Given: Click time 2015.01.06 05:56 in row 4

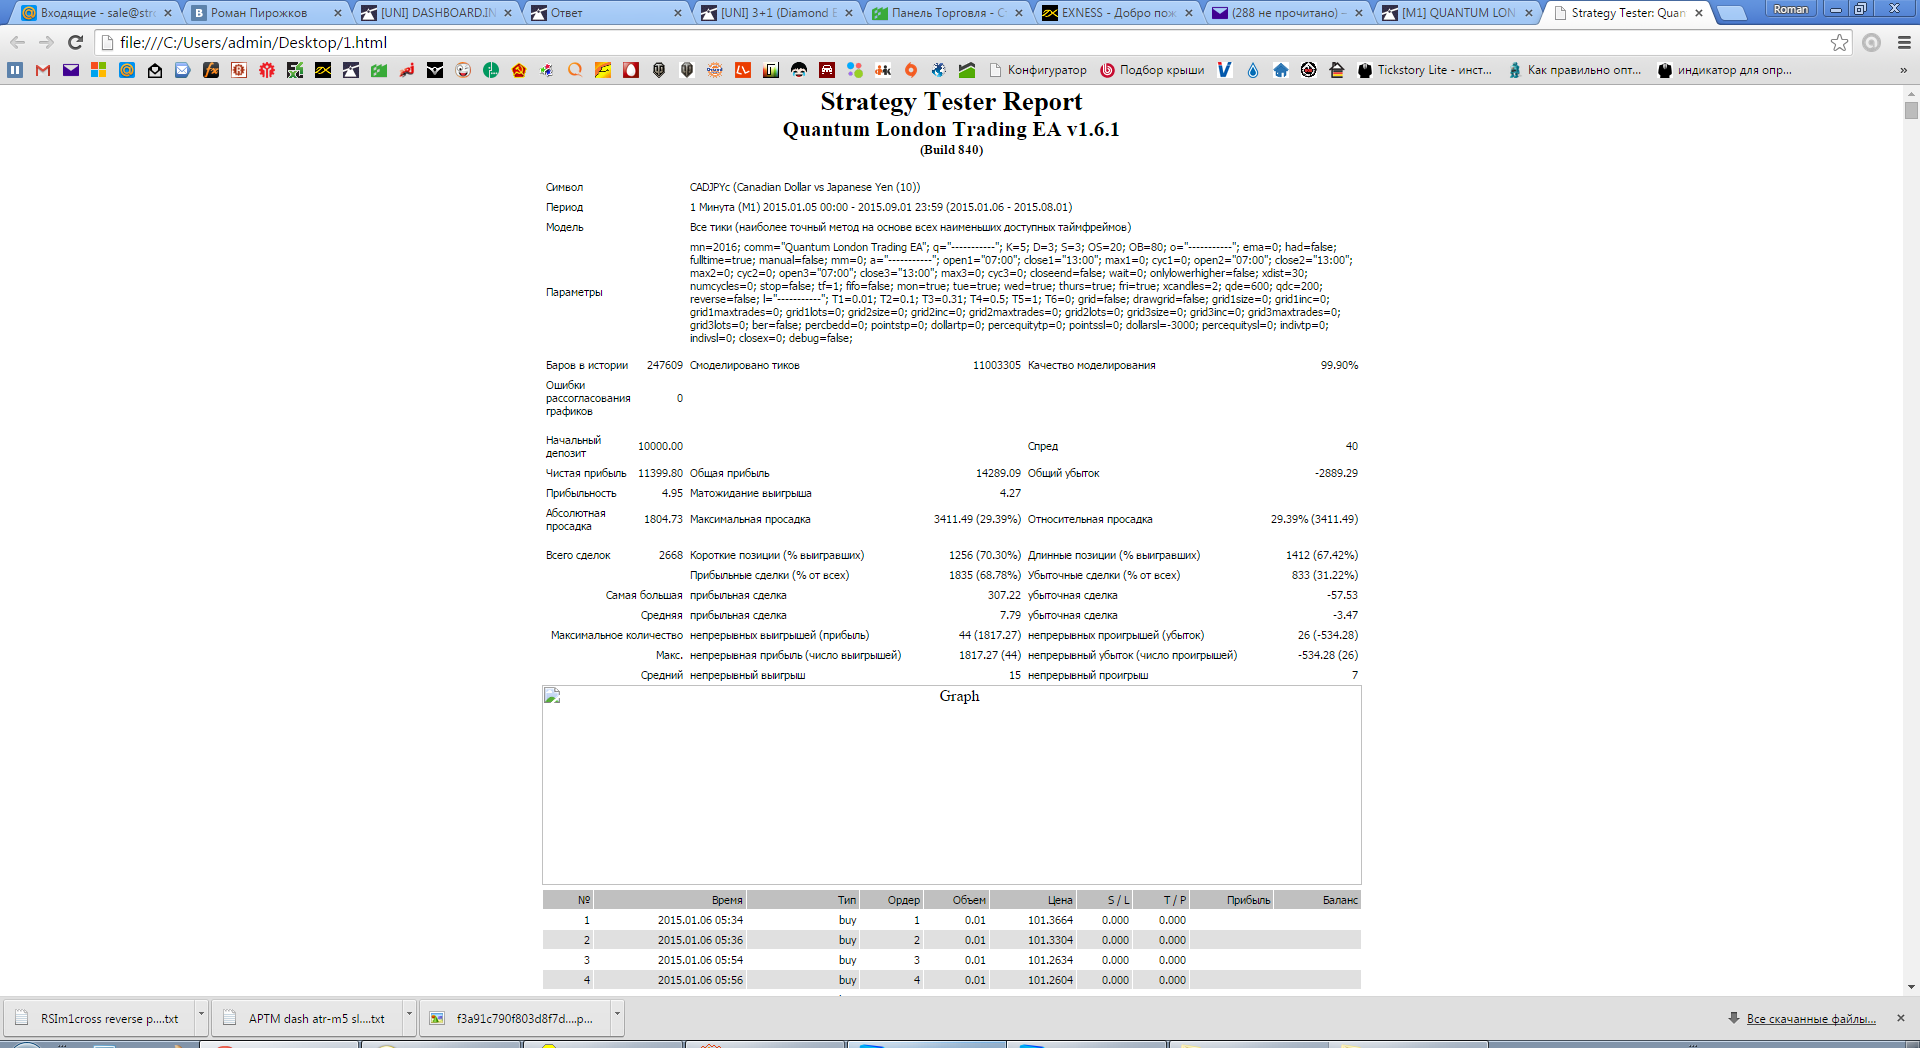Looking at the screenshot, I should pyautogui.click(x=700, y=980).
